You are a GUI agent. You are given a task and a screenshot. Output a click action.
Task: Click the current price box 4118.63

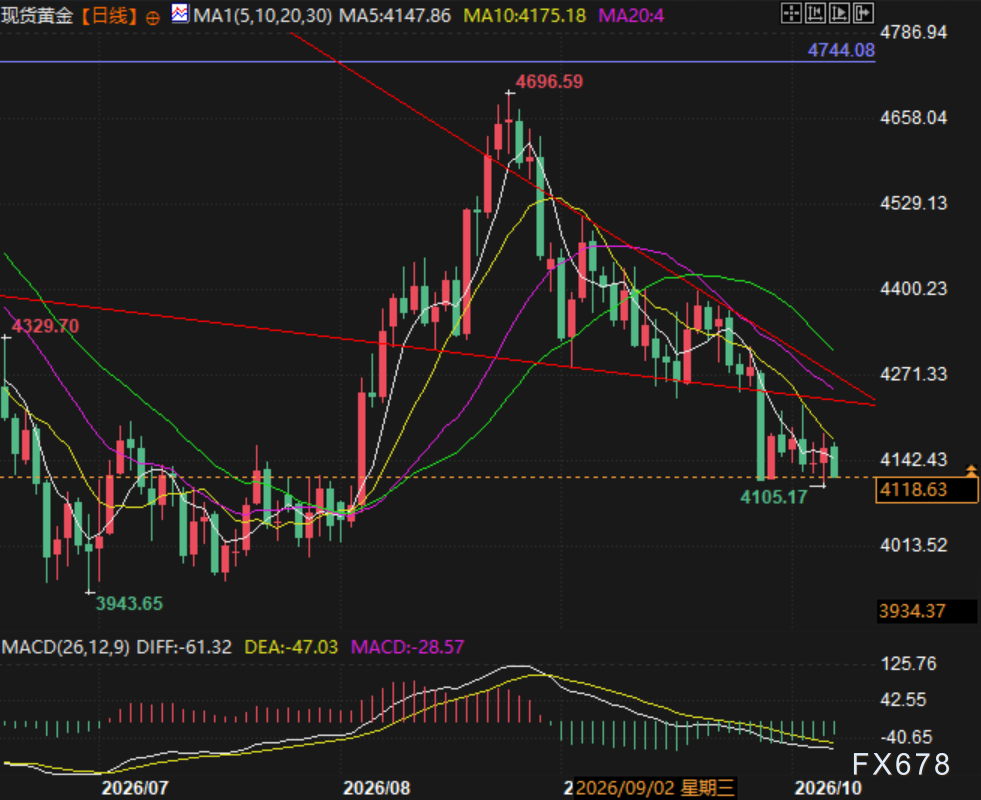point(926,489)
